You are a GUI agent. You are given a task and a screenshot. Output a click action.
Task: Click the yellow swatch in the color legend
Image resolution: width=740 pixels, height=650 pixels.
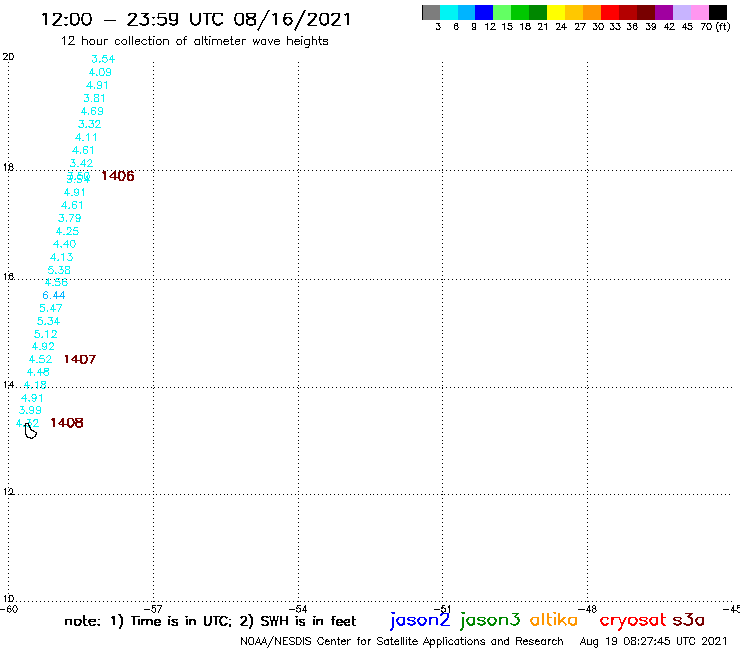pos(556,12)
